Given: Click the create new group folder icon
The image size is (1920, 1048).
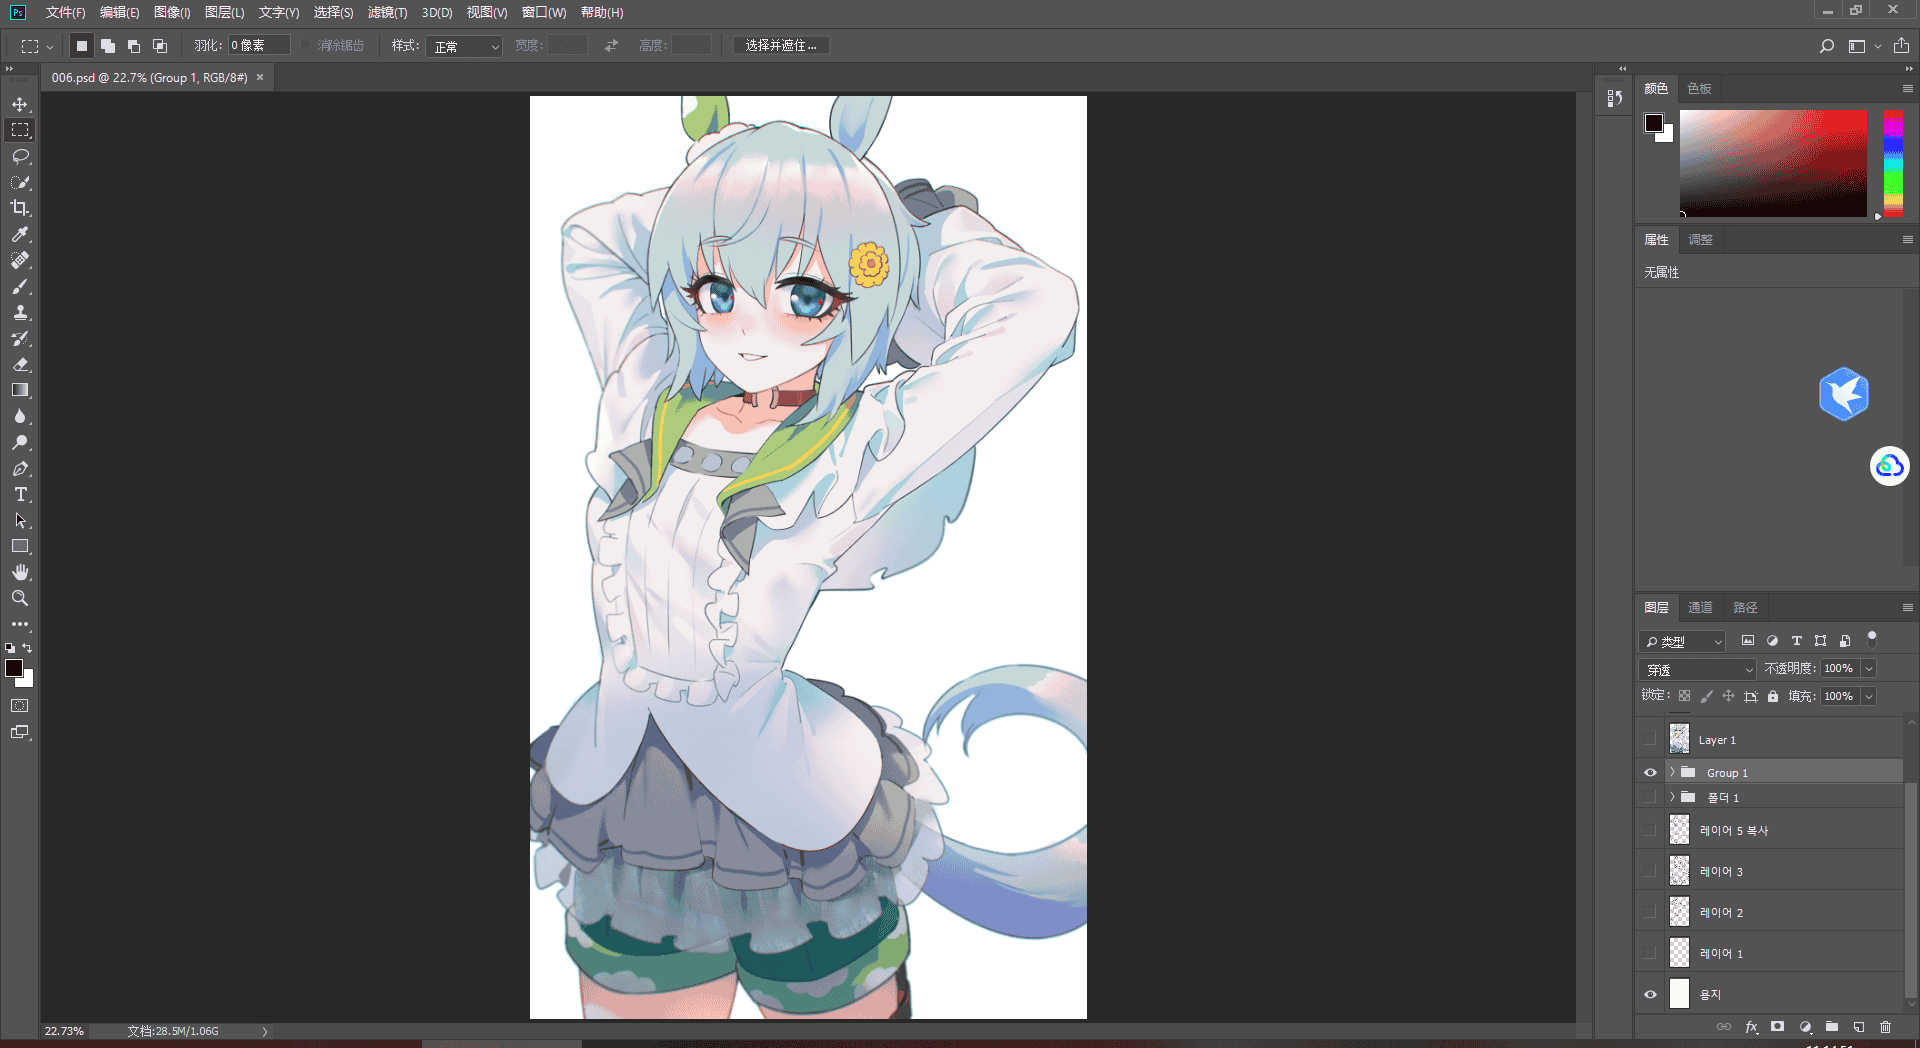Looking at the screenshot, I should pos(1832,1027).
